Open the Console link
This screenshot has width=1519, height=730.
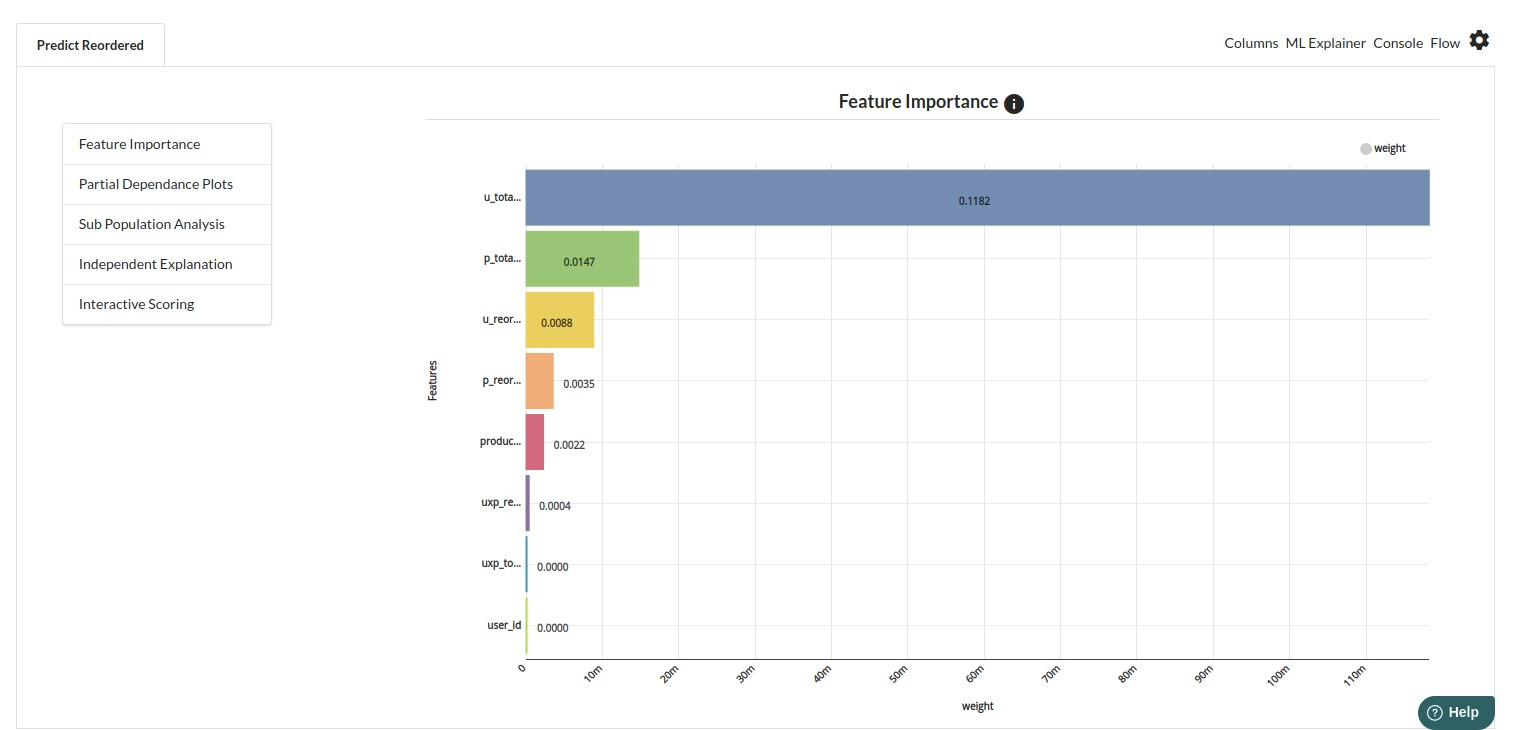(1398, 43)
